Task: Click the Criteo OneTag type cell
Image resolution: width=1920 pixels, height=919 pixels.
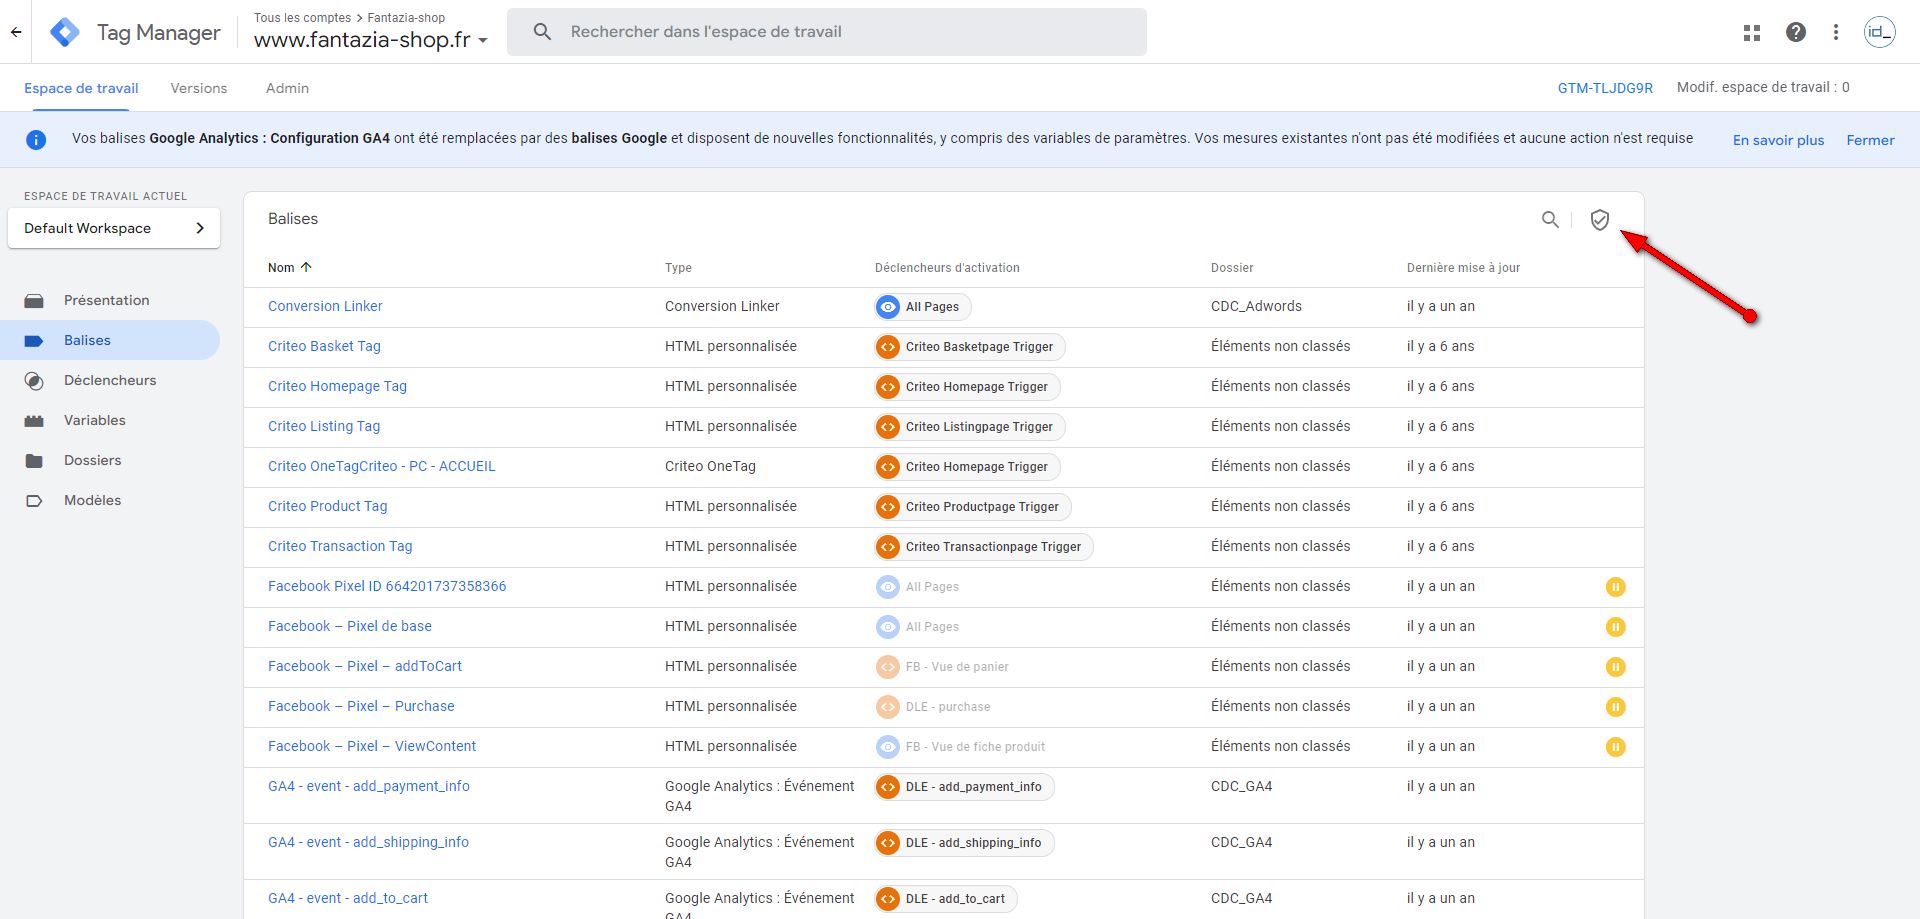Action: (x=710, y=466)
